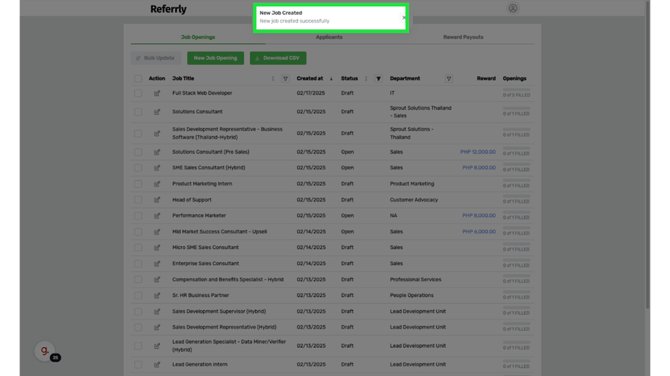Check the Product Marketing Intern row
The image size is (670, 376).
[138, 184]
